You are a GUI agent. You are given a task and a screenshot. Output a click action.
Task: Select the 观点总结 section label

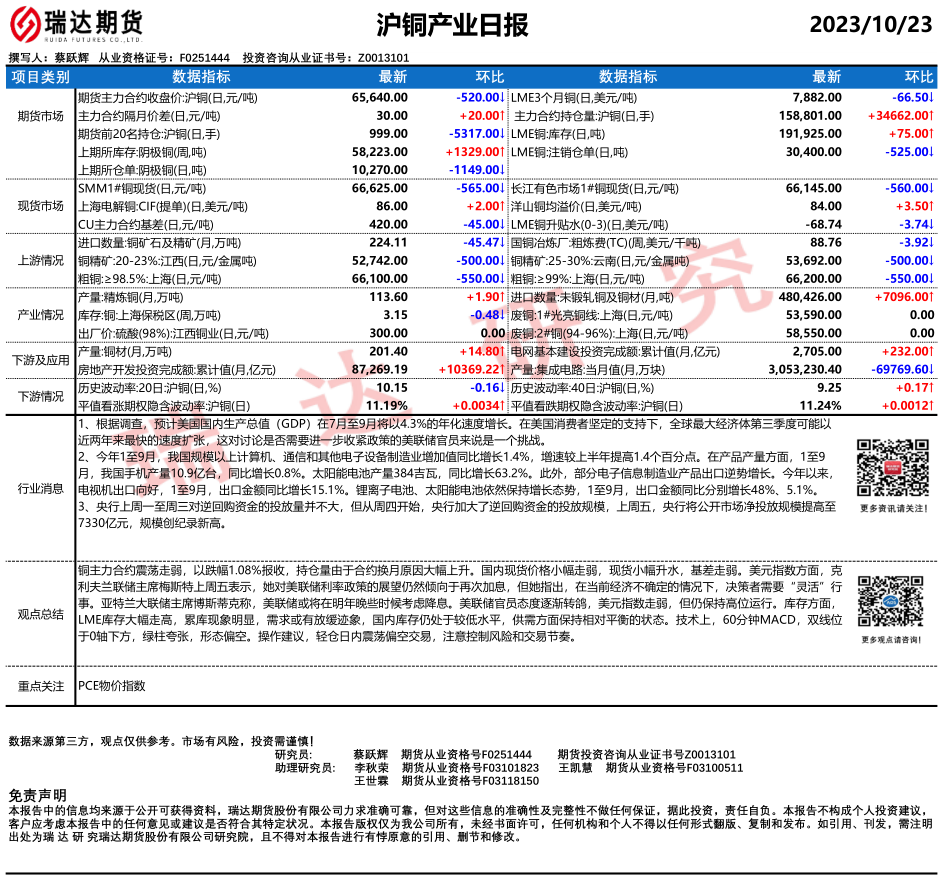tap(41, 614)
